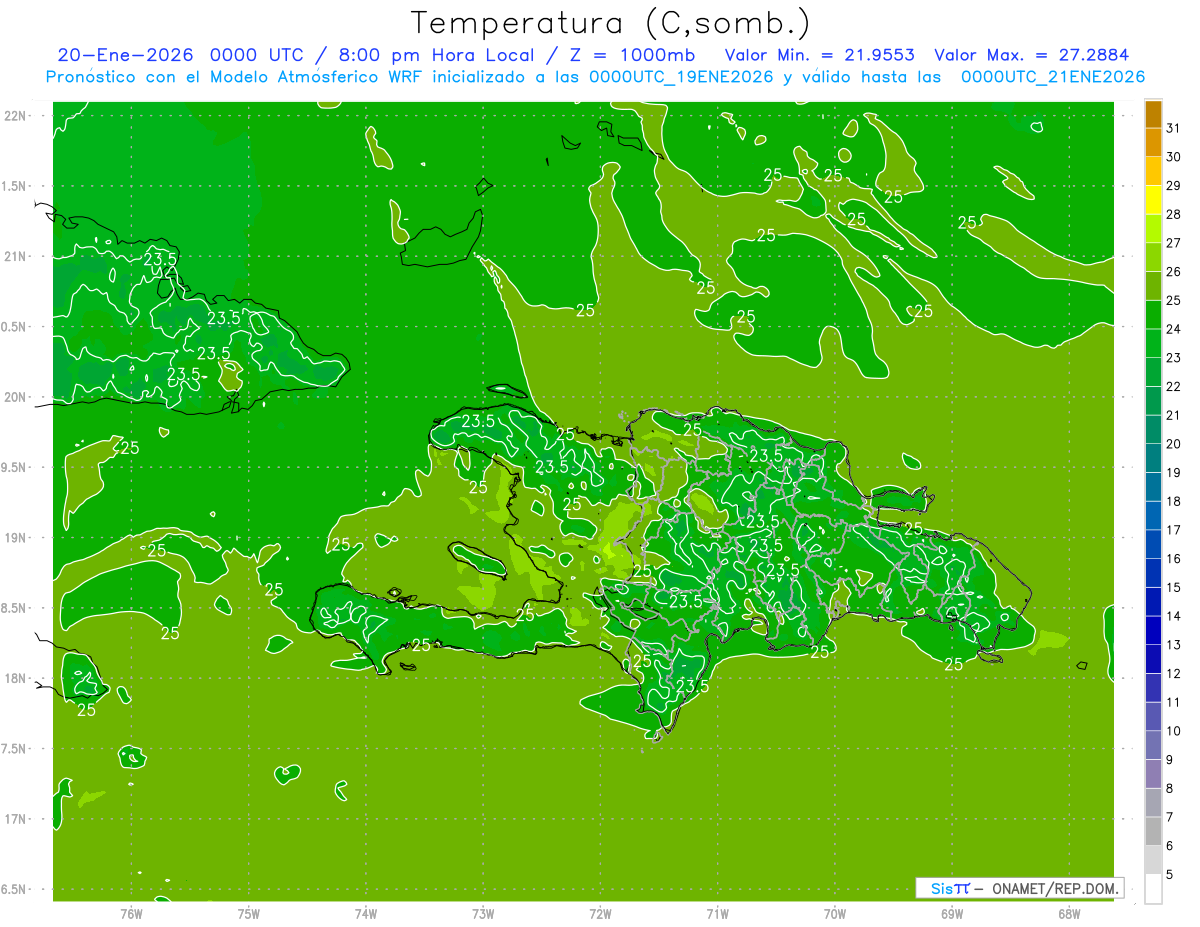Click the '75W' longitude axis label

(249, 914)
